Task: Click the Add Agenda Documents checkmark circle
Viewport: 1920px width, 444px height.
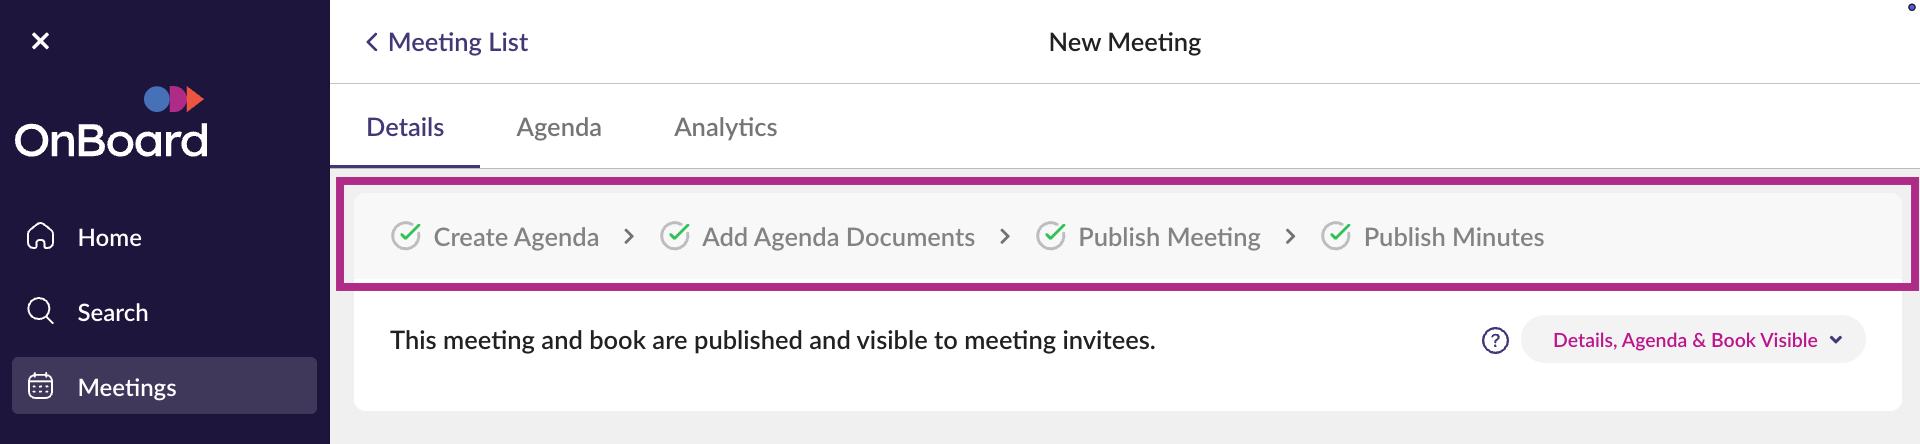Action: pyautogui.click(x=675, y=236)
